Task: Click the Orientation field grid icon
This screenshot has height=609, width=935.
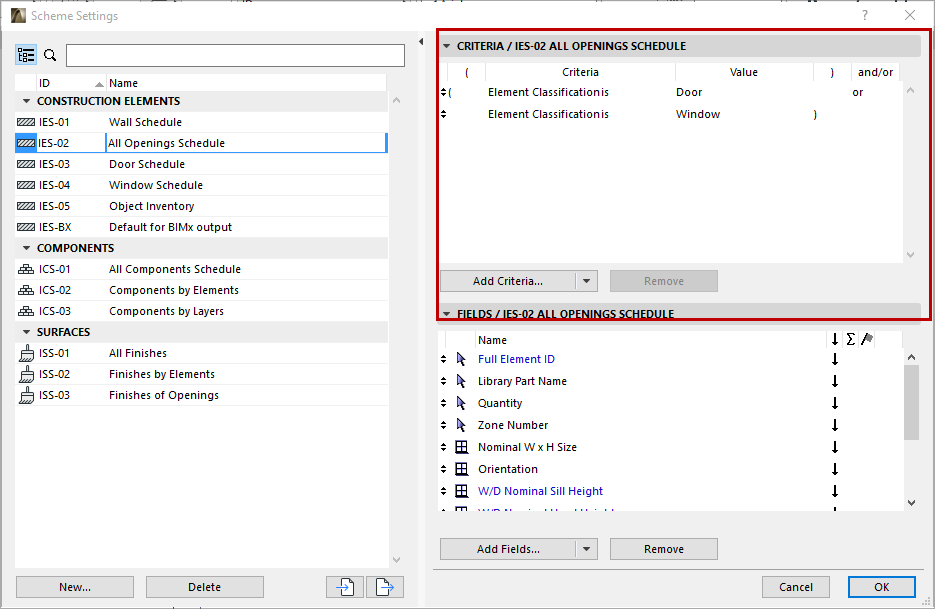Action: [461, 469]
